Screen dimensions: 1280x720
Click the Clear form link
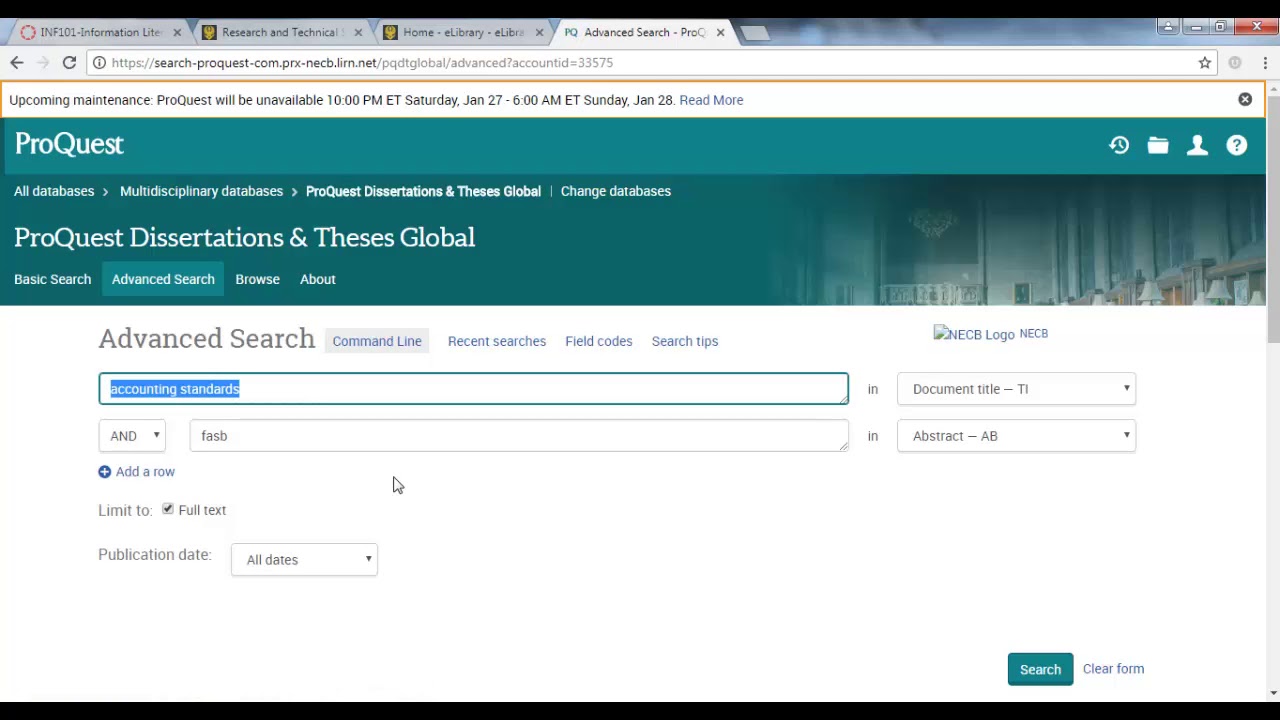1113,669
